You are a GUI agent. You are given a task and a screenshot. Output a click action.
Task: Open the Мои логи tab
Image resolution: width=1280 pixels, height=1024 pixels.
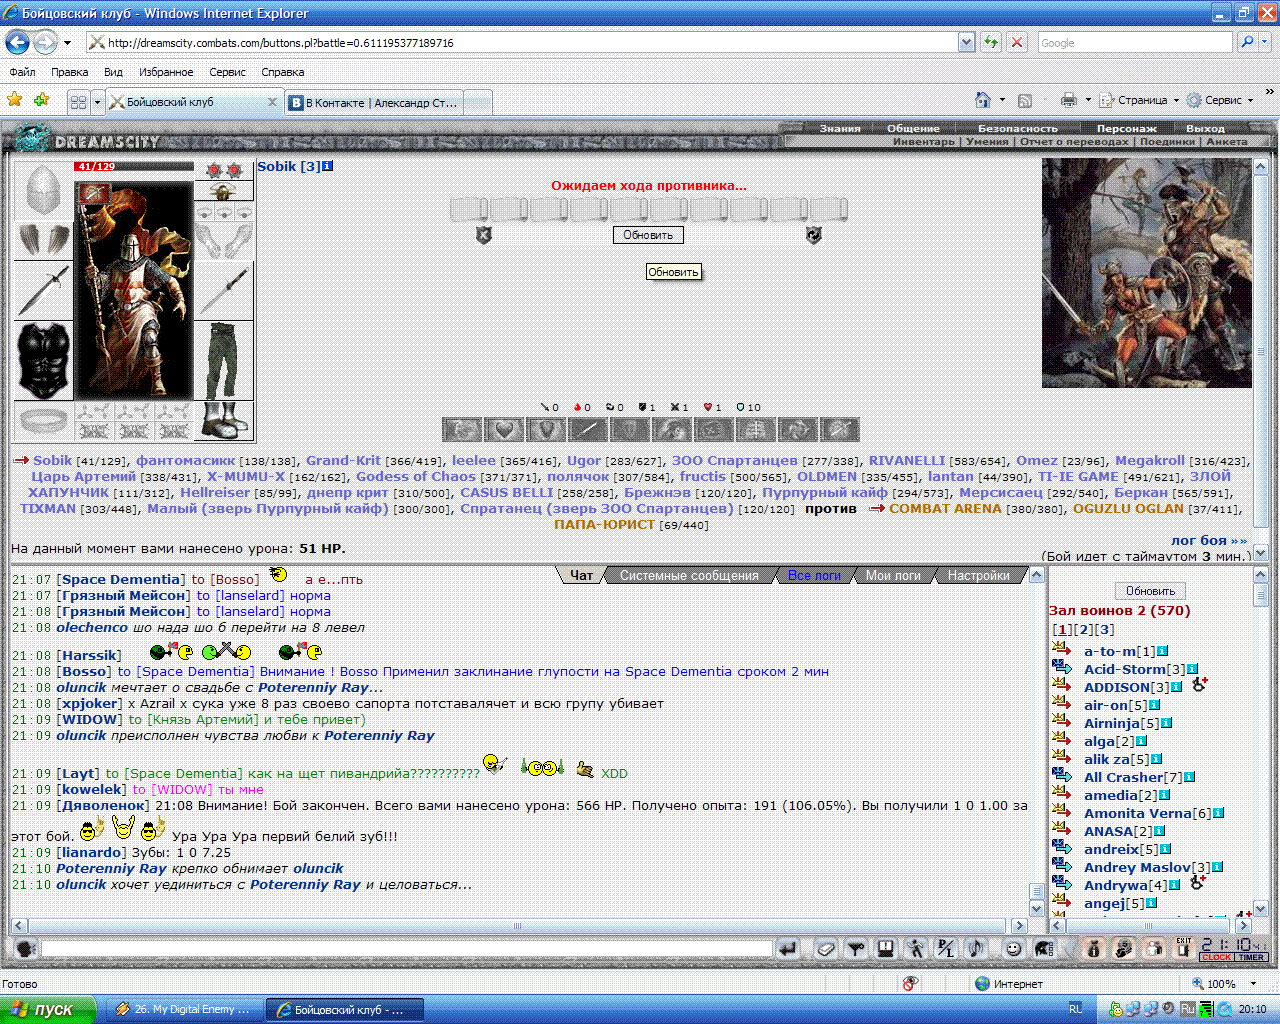coord(893,575)
